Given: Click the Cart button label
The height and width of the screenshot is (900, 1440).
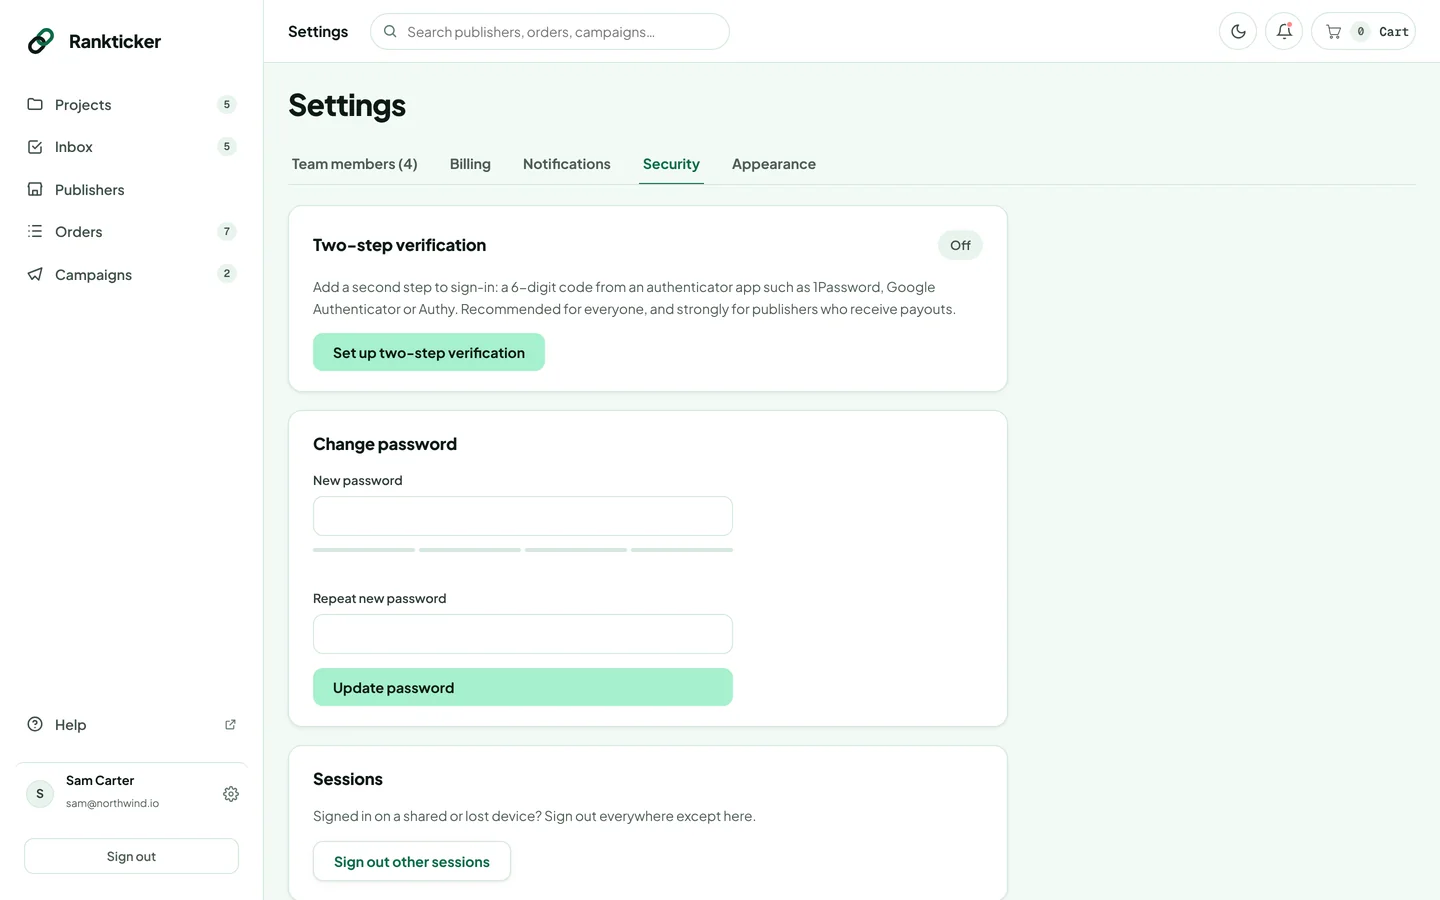Looking at the screenshot, I should (1394, 32).
